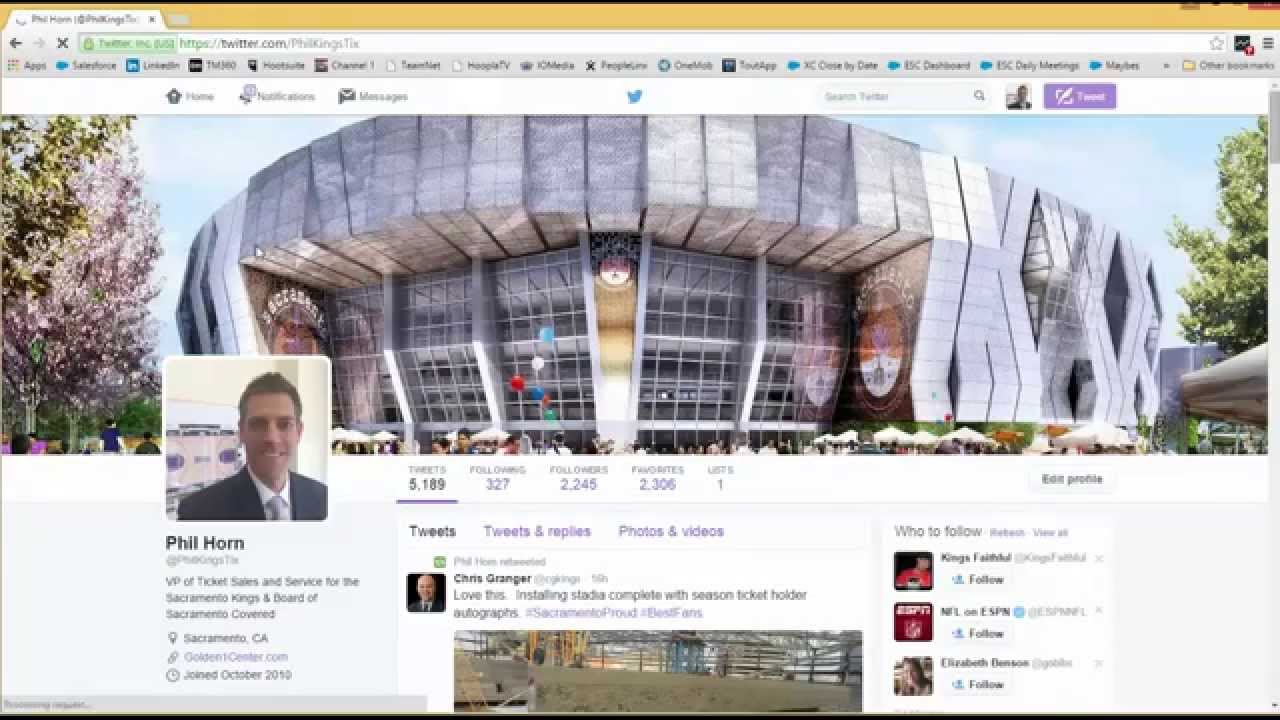Dismiss Kings Faithful follow suggestion
Screen dimensions: 1280x720
[1098, 558]
